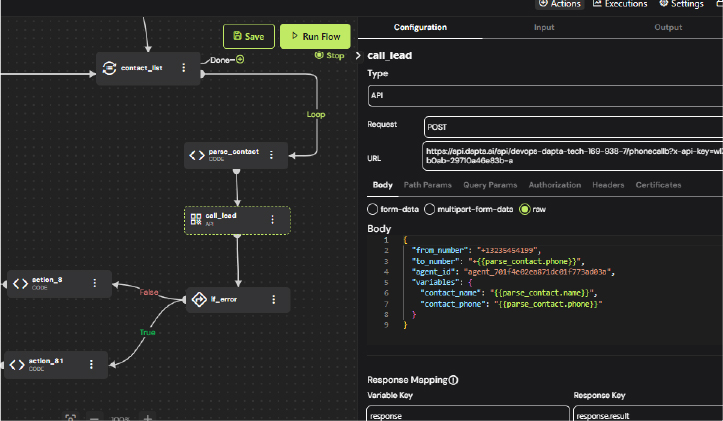Screen dimensions: 723x421
Task: Click the parse_contact code brackets icon
Action: point(197,155)
